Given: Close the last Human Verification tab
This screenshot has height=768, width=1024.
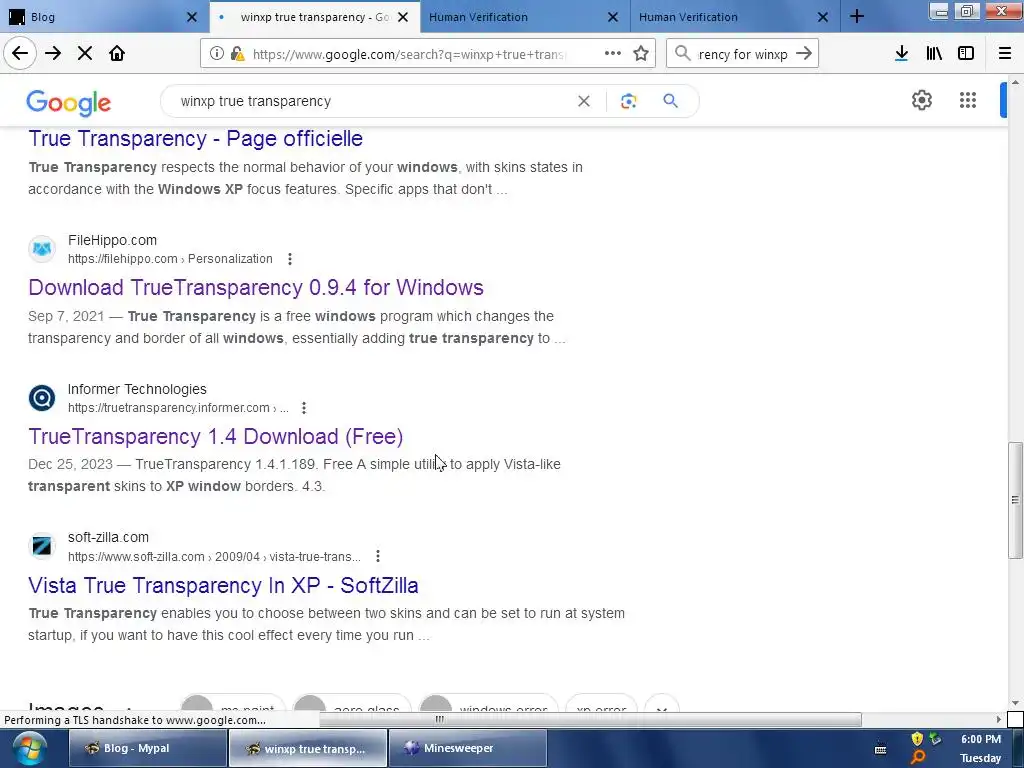Looking at the screenshot, I should point(823,17).
